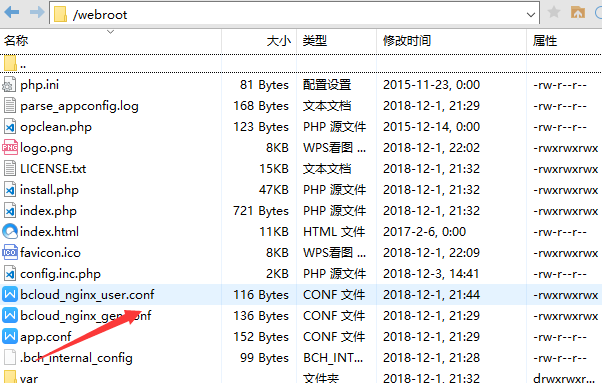The height and width of the screenshot is (383, 602).
Task: Click the 2015-12-14, 0:00 modified date
Action: tap(432, 127)
